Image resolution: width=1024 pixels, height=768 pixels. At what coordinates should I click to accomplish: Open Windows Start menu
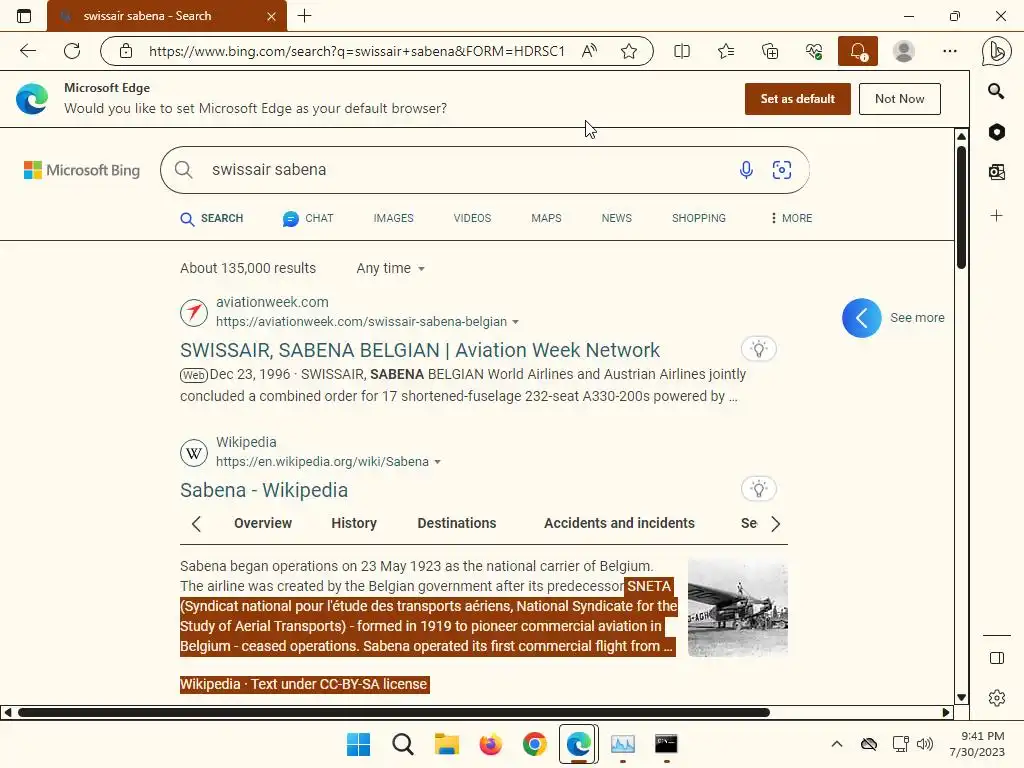(358, 744)
